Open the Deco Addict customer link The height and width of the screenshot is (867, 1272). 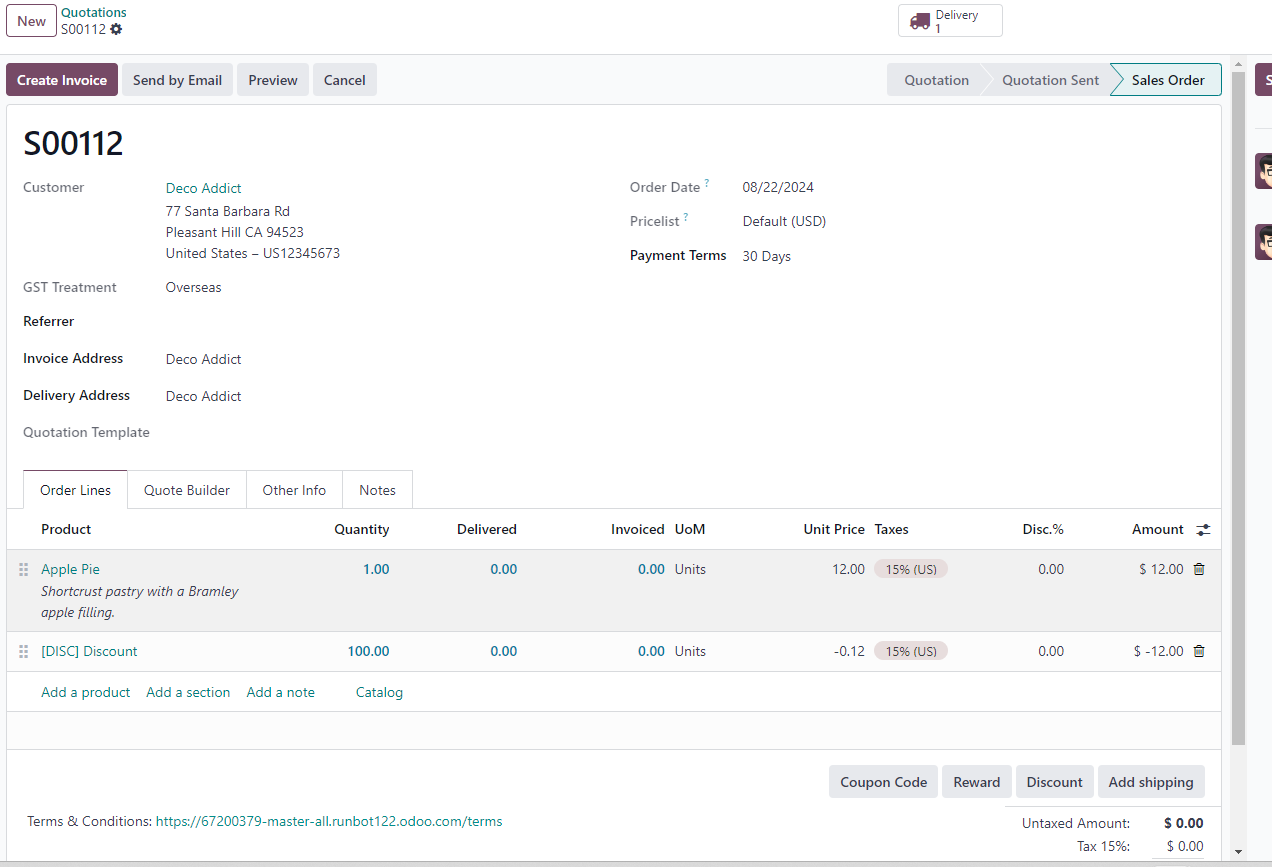point(204,188)
